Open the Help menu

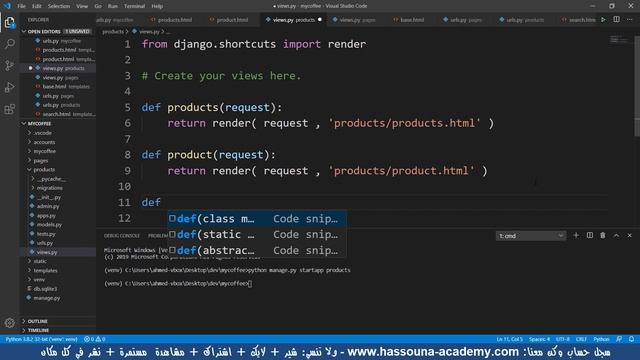(157, 6)
